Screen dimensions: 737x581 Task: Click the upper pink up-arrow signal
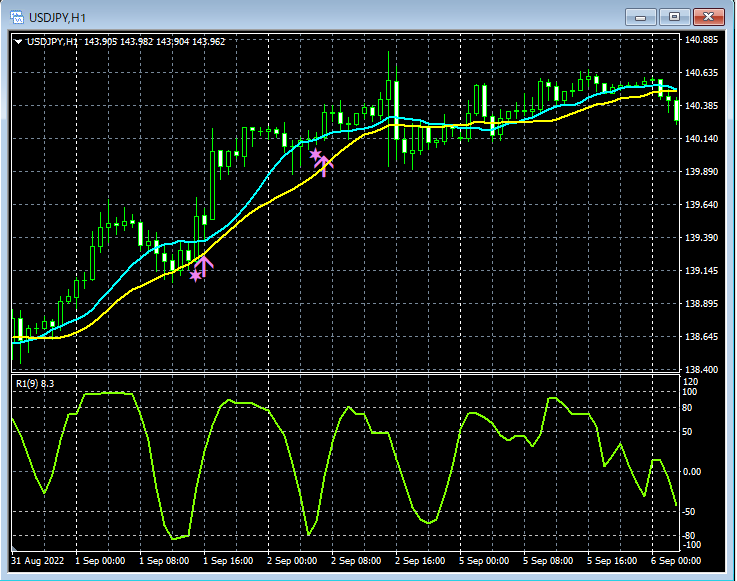coord(324,165)
